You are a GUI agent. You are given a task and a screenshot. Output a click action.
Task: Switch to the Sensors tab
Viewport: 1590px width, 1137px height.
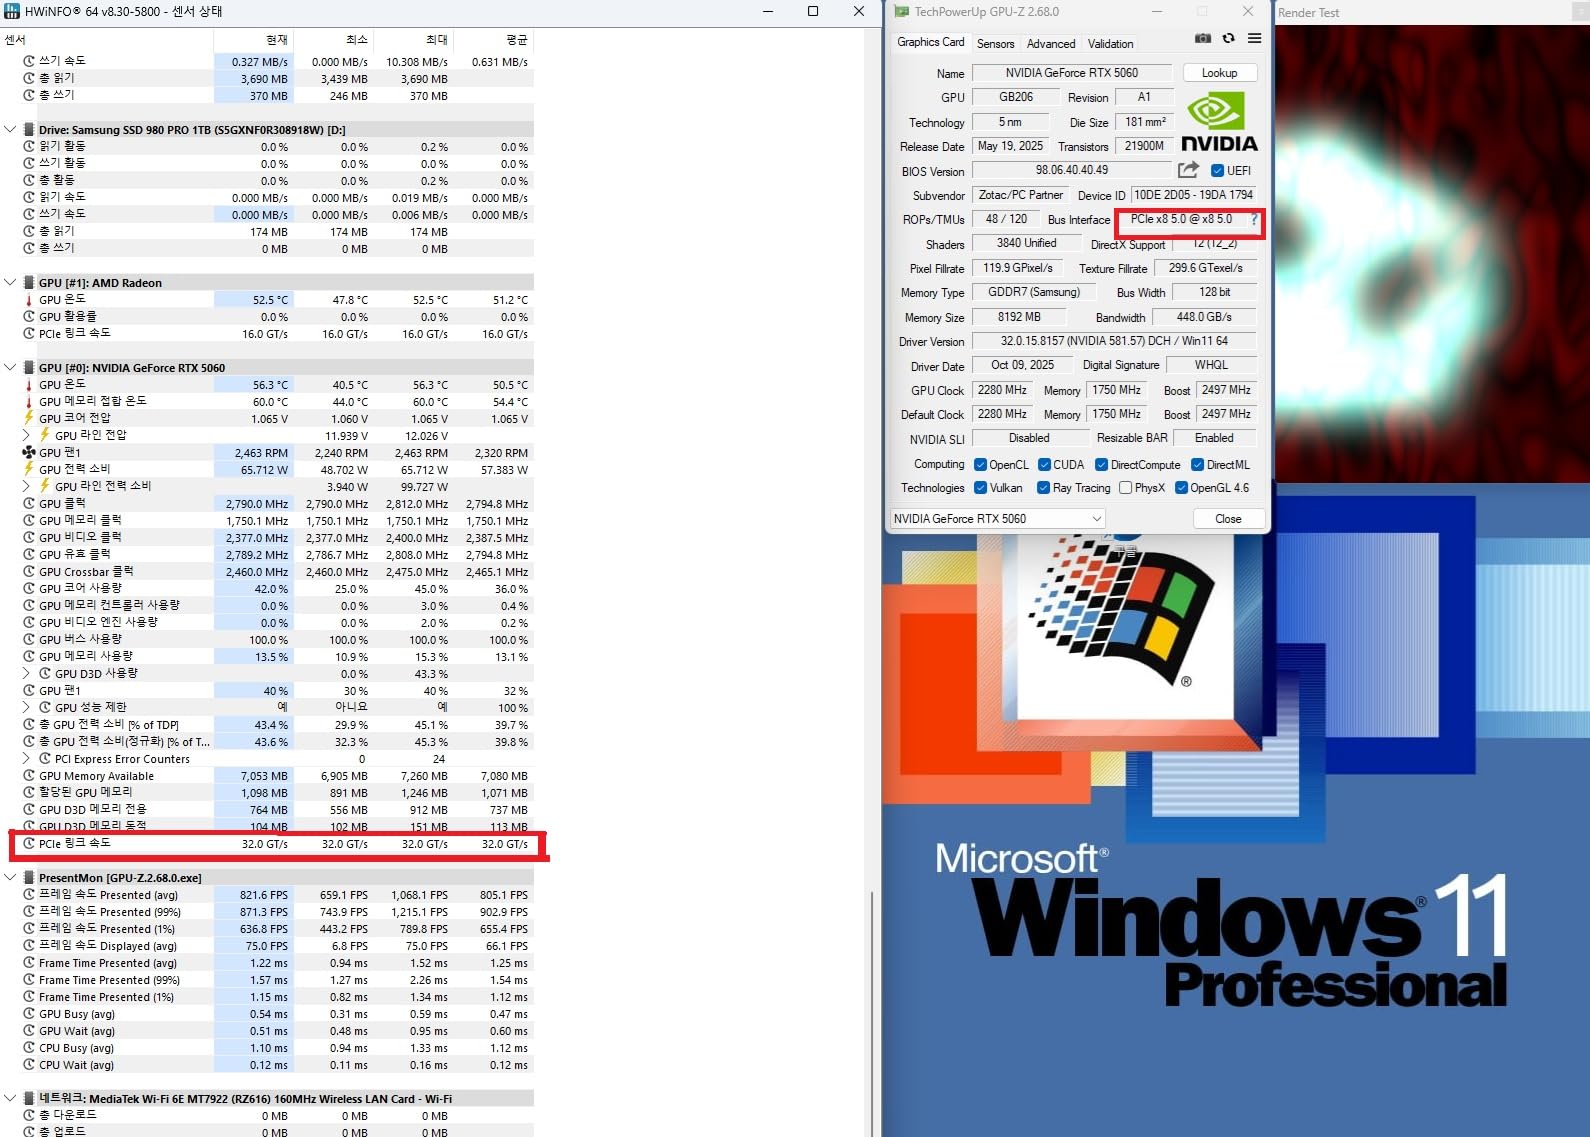click(x=995, y=44)
